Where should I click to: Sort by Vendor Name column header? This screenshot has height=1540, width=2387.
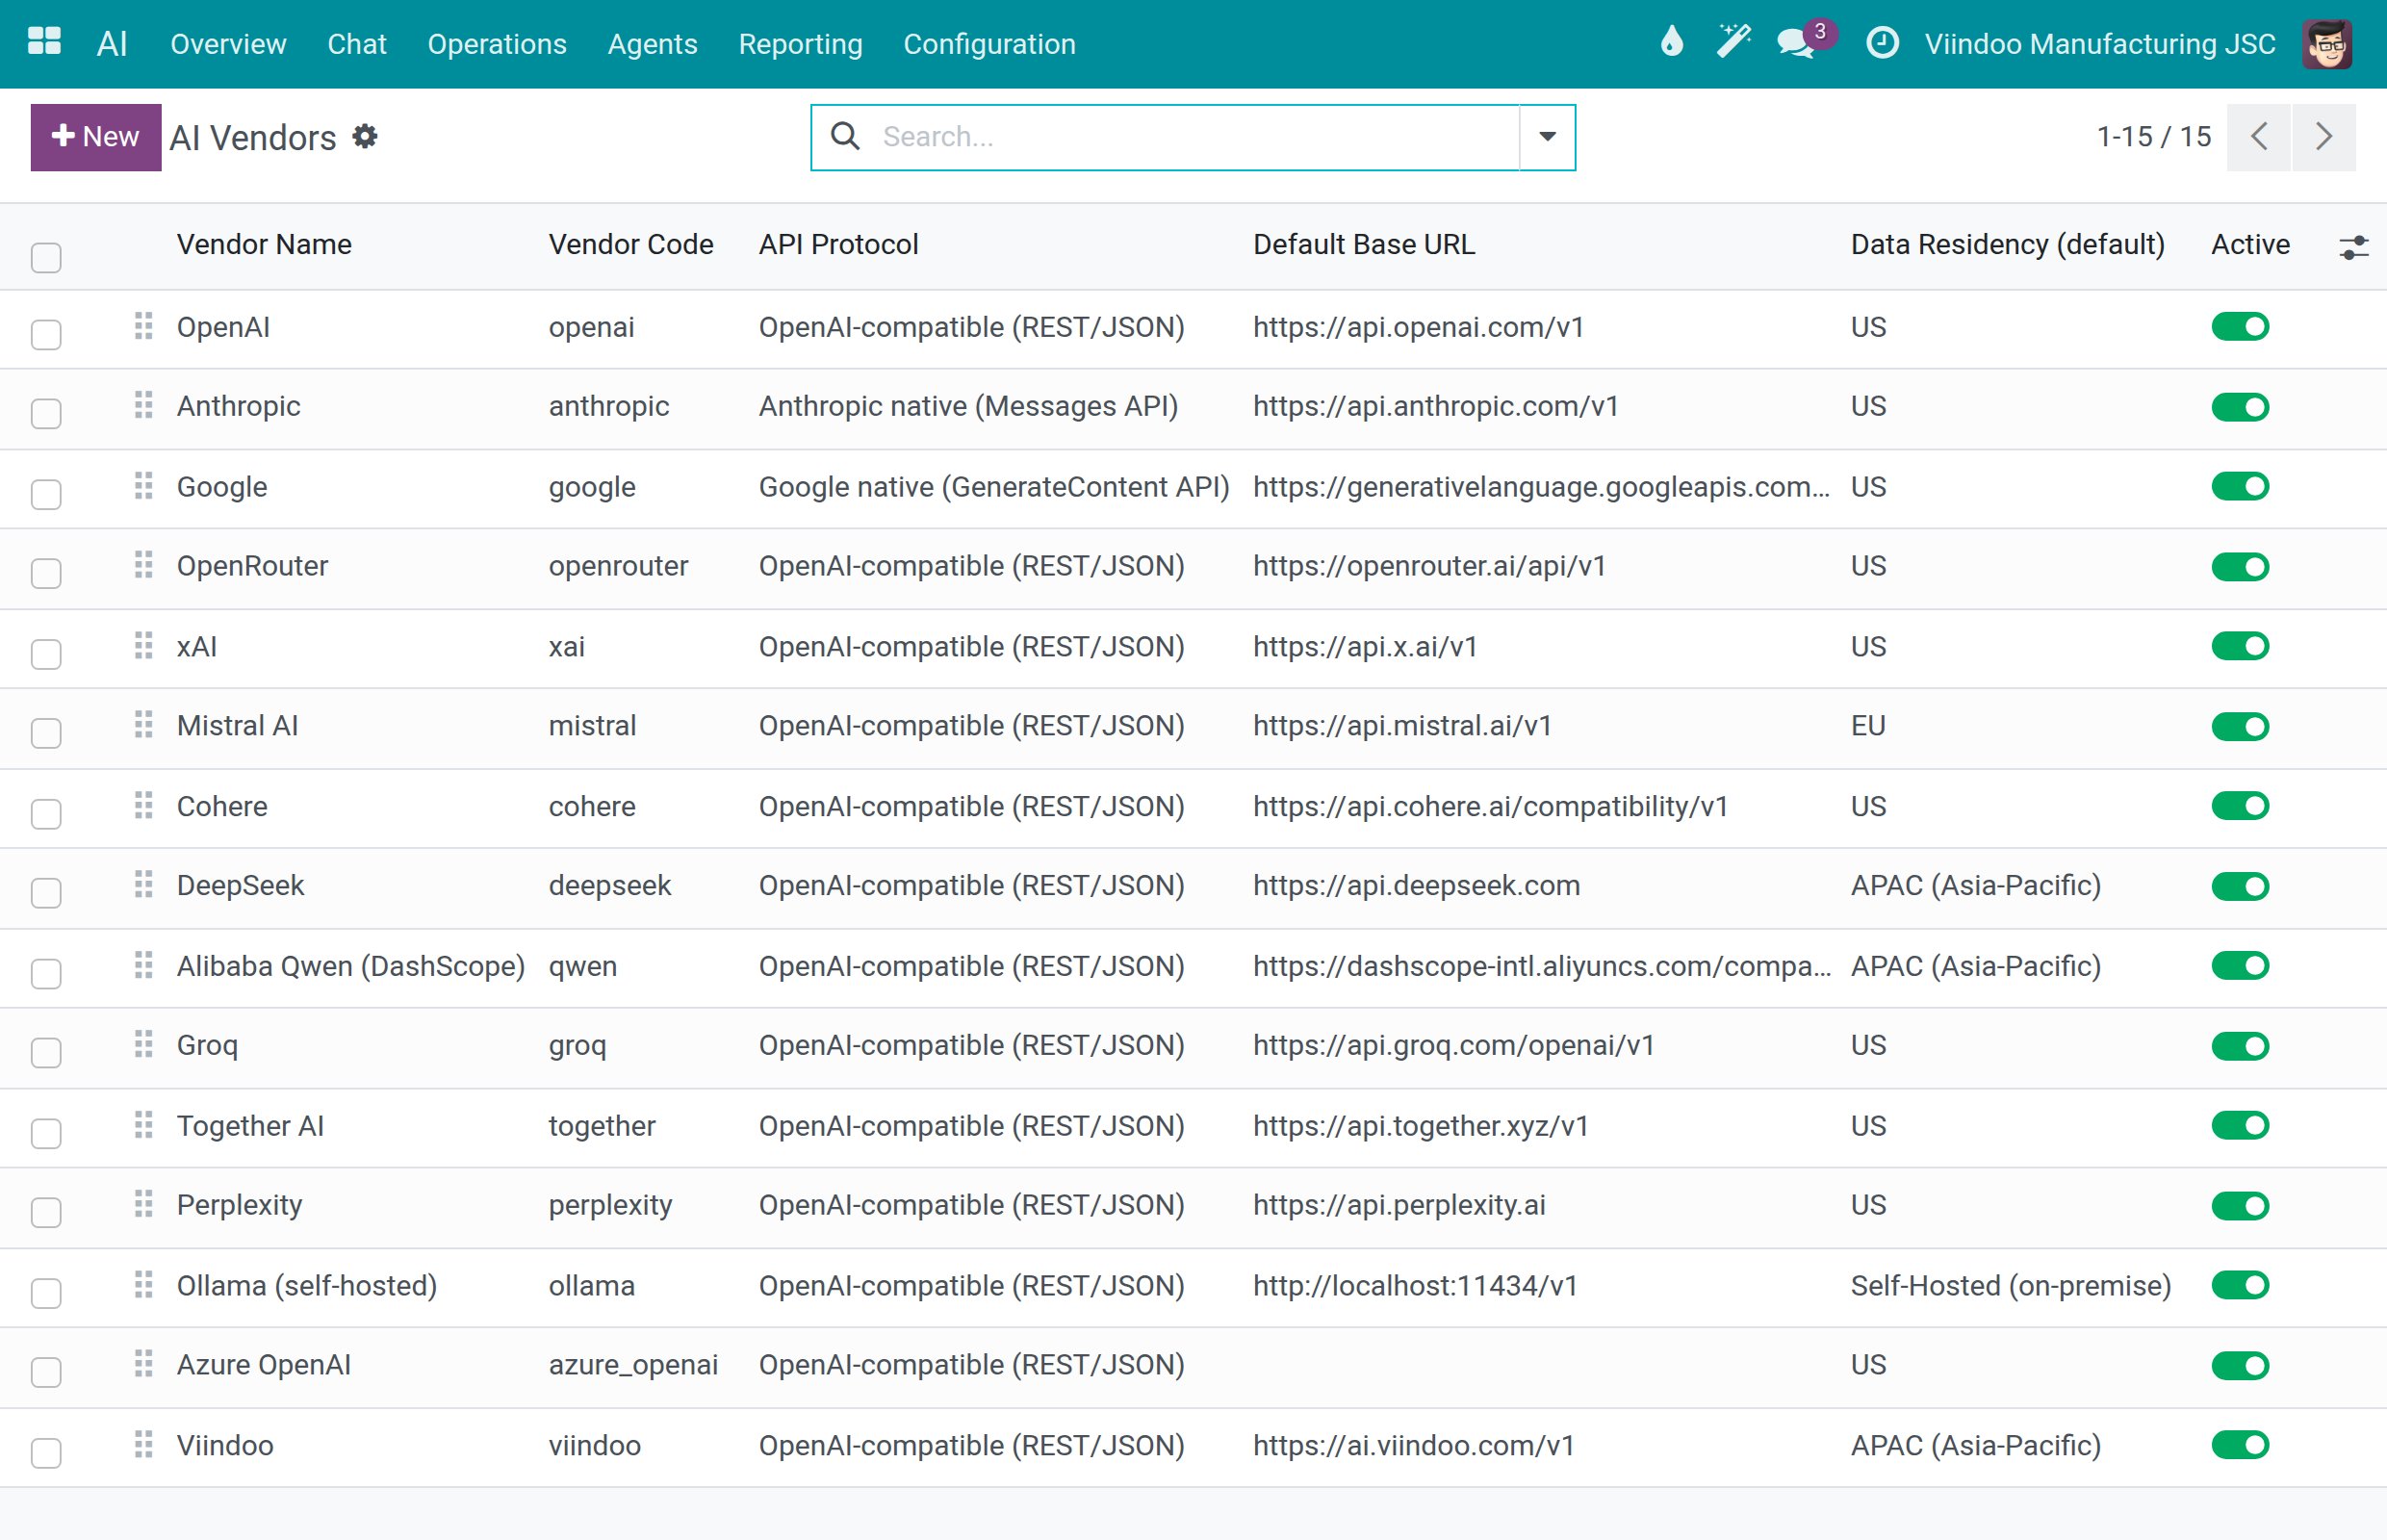click(264, 245)
